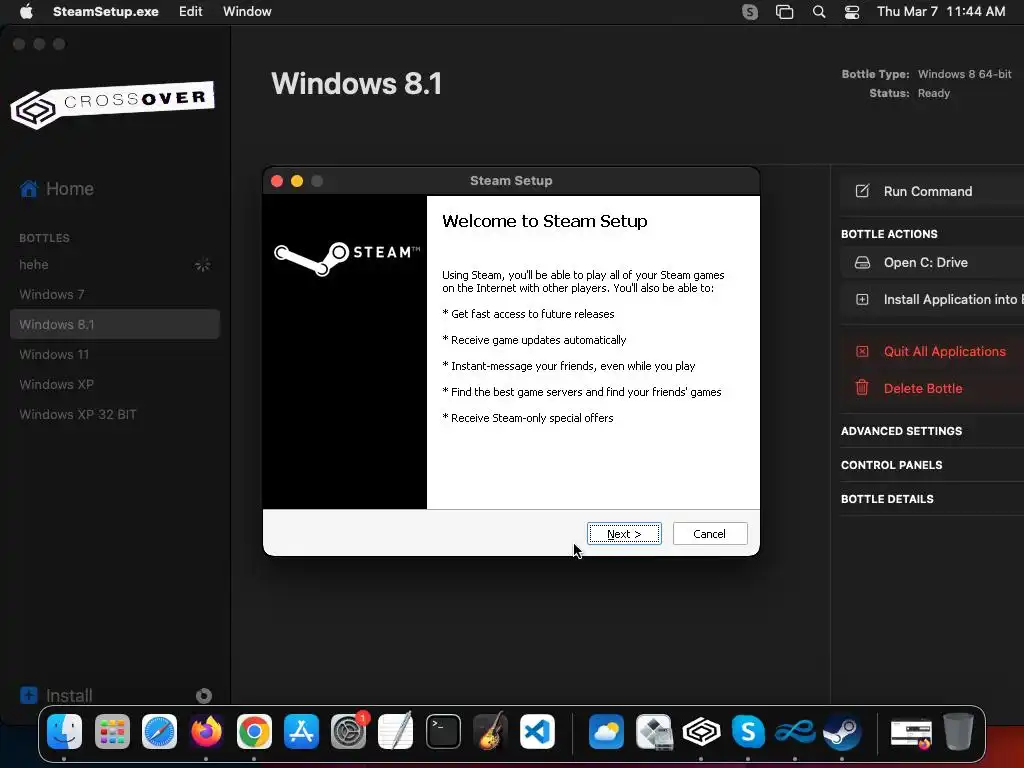Image resolution: width=1024 pixels, height=768 pixels.
Task: Collapse the Bottle Actions section
Action: click(x=889, y=234)
